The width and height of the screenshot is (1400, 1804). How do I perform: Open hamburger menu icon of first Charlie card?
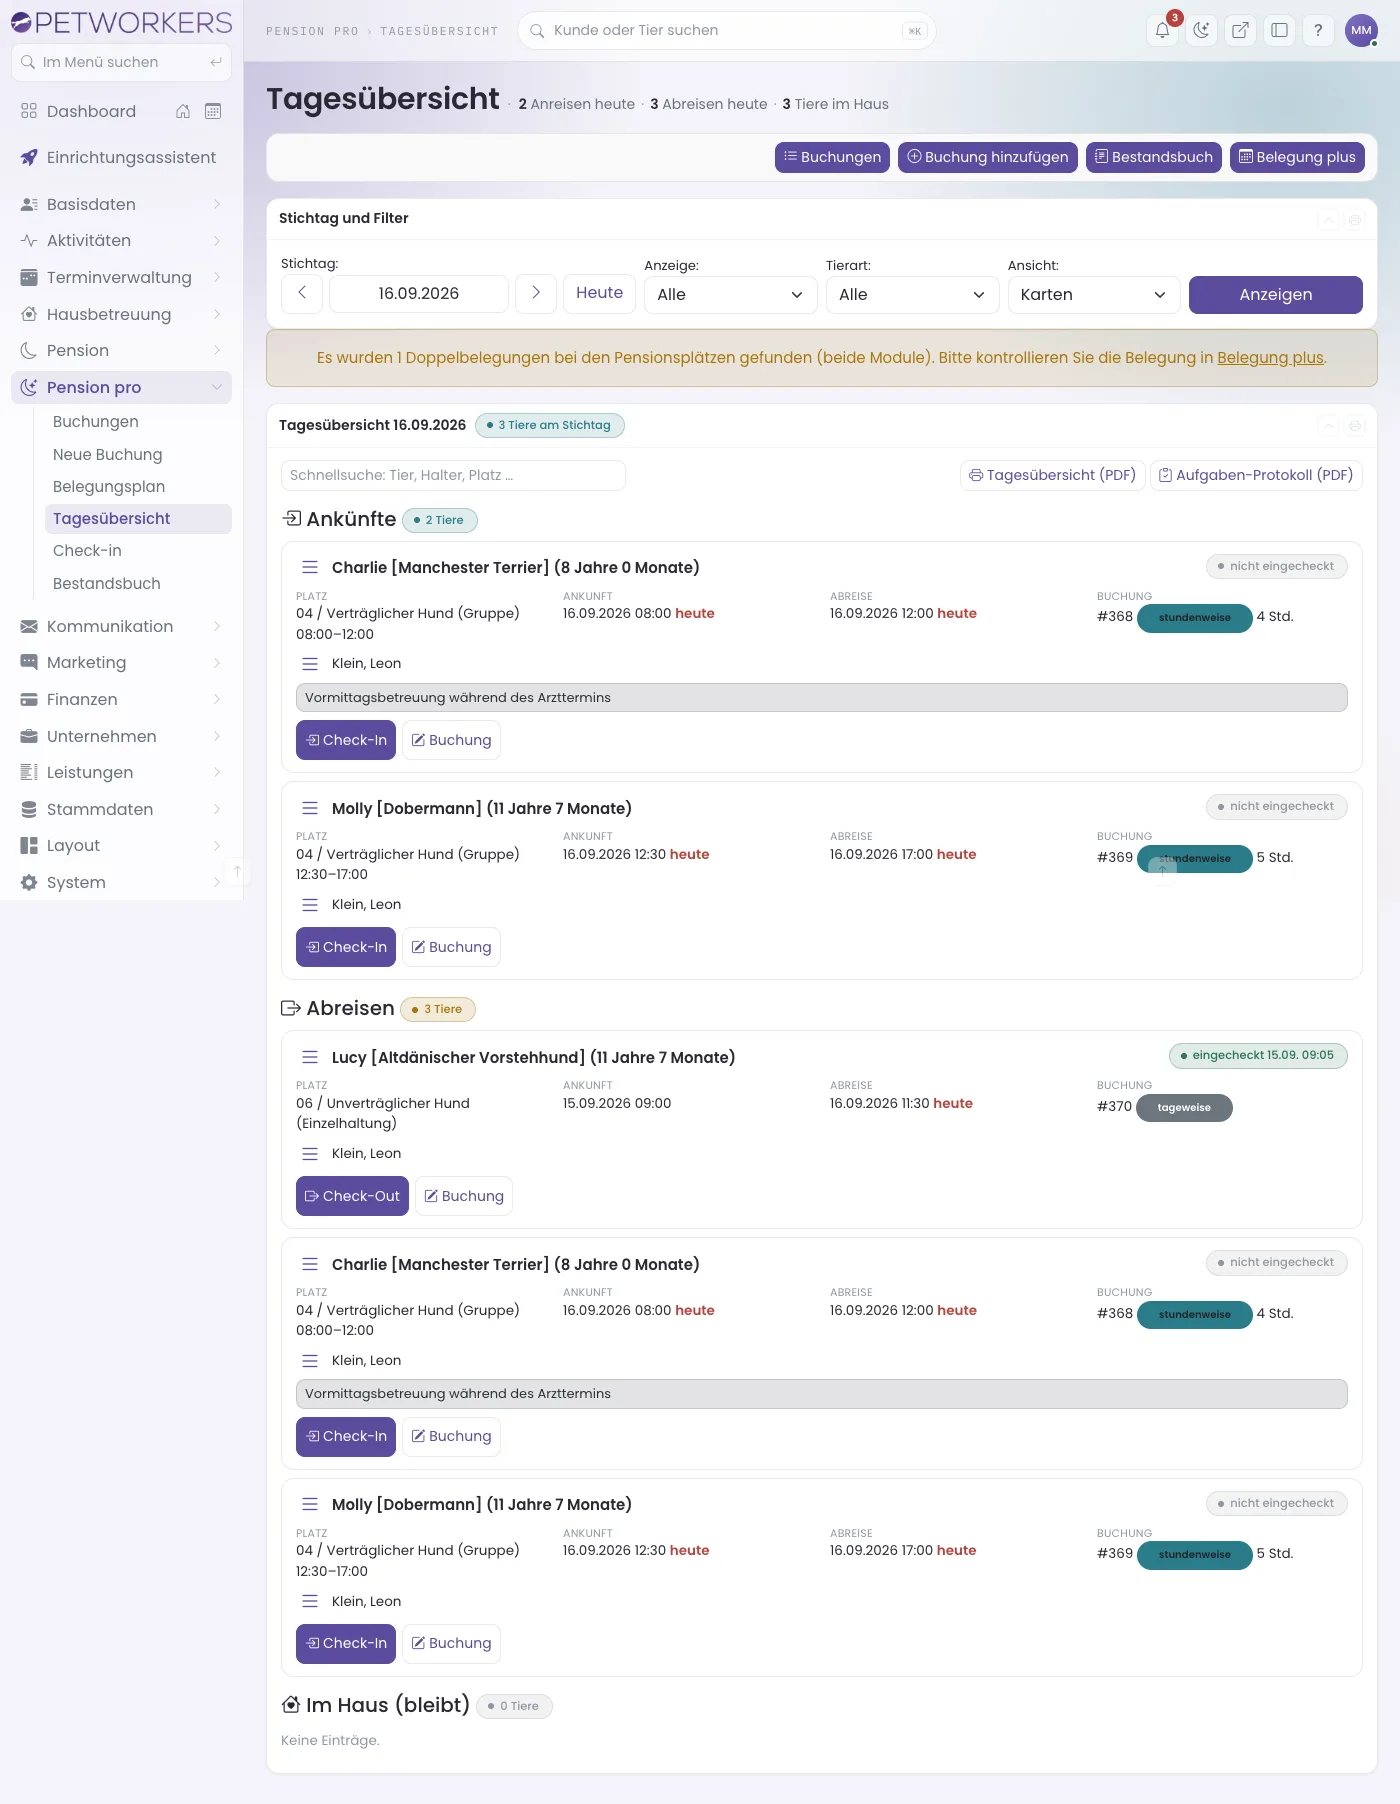pyautogui.click(x=310, y=567)
